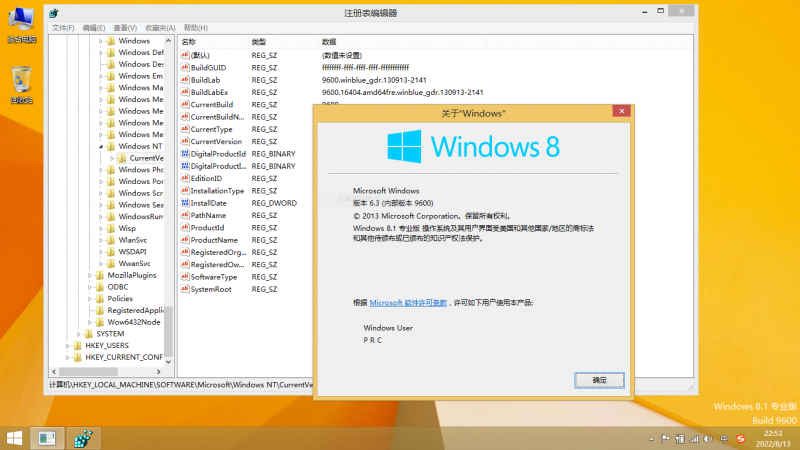Click the MozillaPlugins folder icon
The height and width of the screenshot is (450, 800).
[x=100, y=275]
